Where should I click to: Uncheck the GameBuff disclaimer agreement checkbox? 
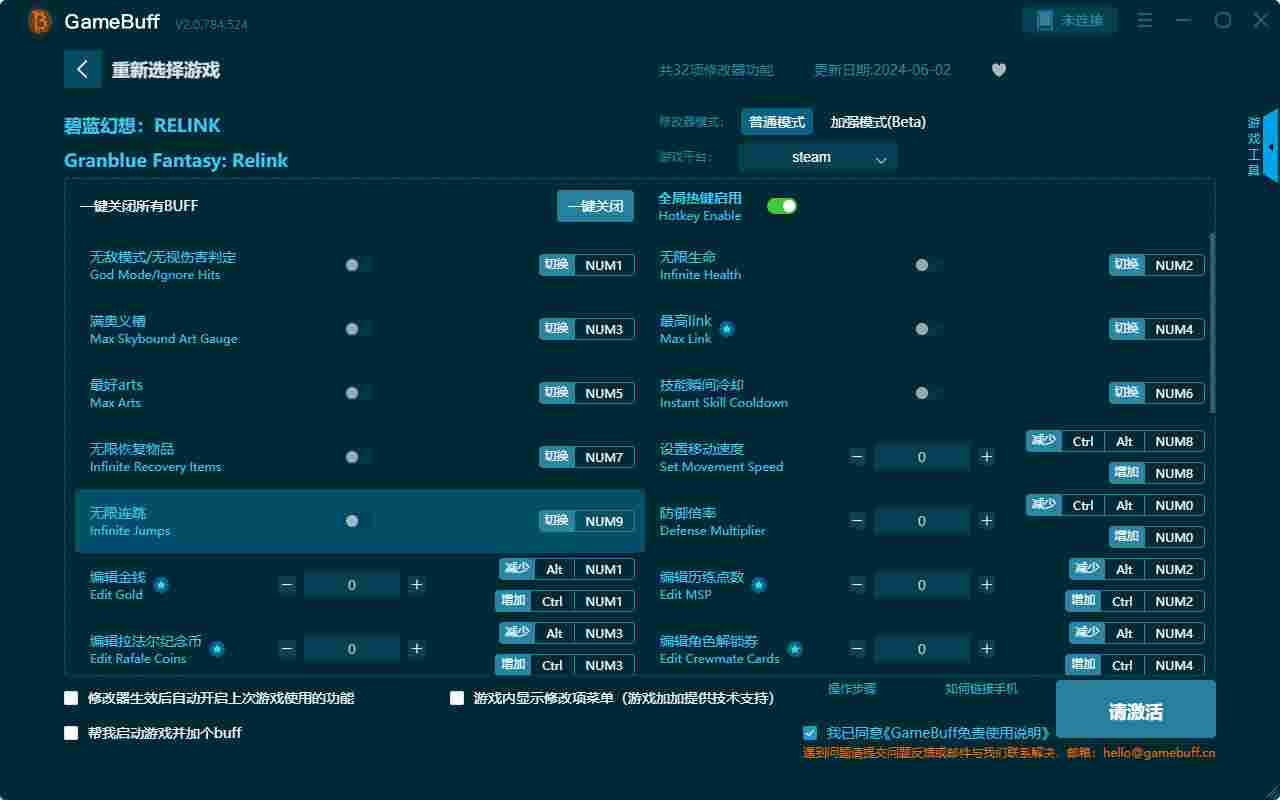[x=810, y=733]
